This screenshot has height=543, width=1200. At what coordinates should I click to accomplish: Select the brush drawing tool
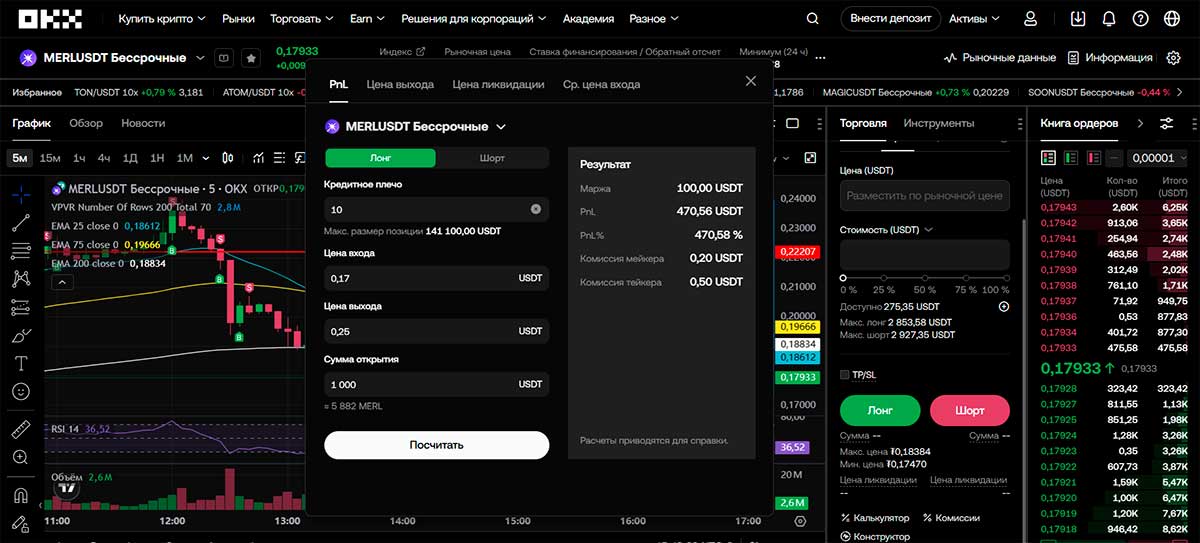21,335
